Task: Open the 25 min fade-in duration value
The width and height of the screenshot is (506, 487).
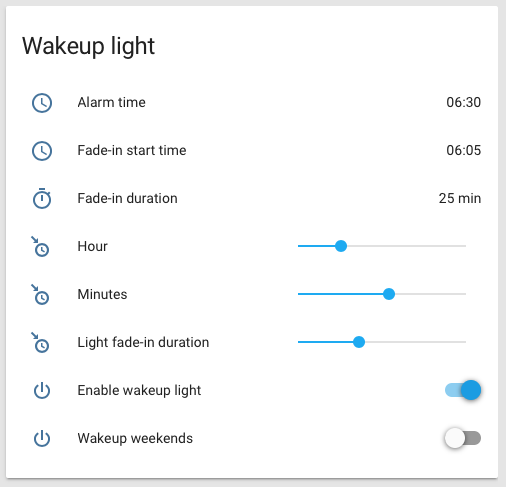Action: (x=460, y=198)
